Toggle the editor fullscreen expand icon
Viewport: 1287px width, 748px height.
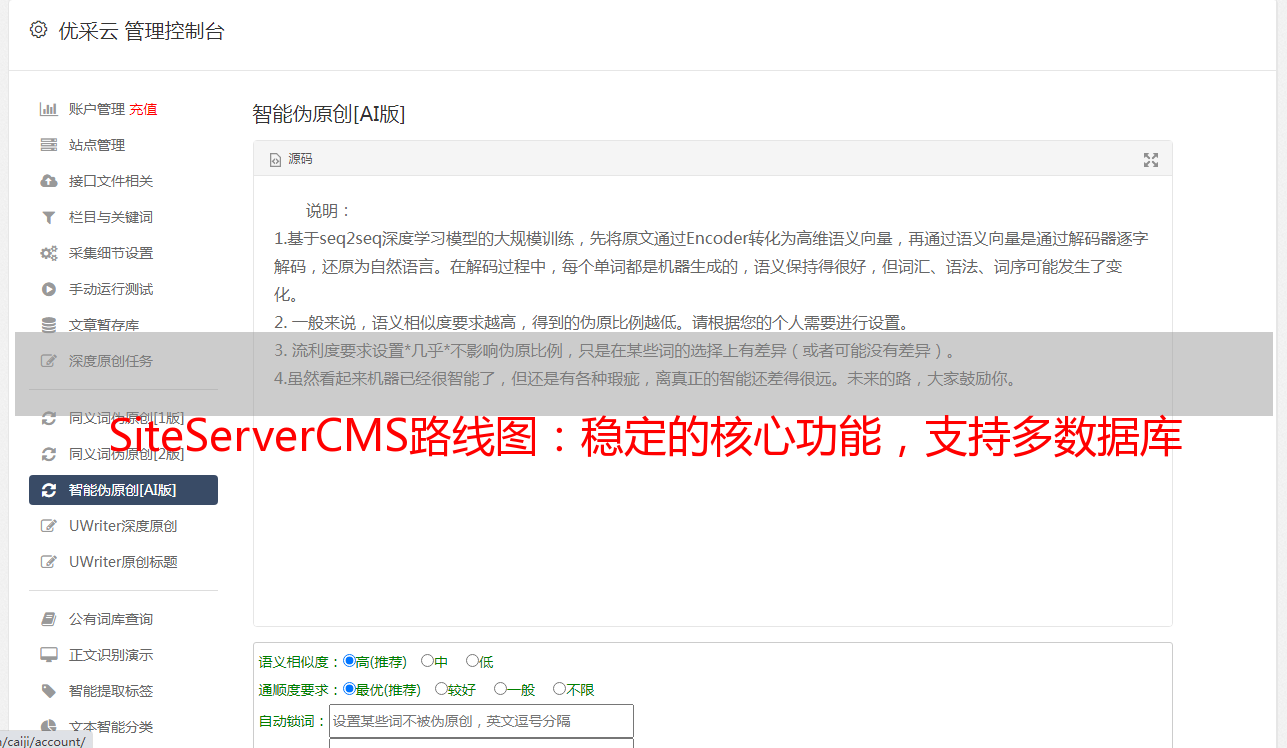(x=1151, y=160)
